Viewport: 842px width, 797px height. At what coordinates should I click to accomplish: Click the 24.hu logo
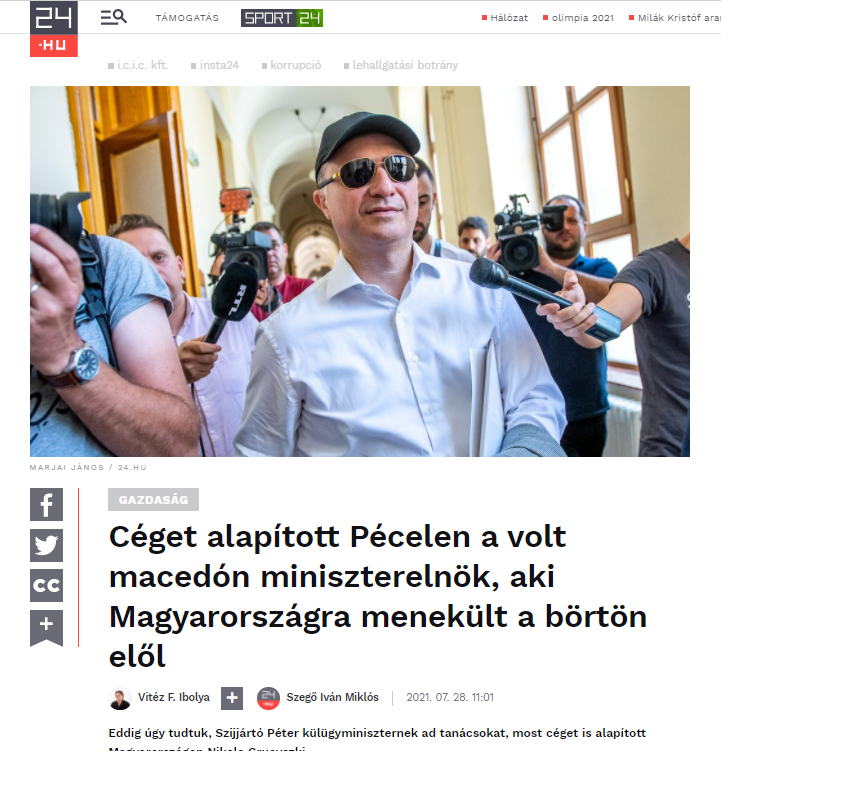tap(54, 28)
